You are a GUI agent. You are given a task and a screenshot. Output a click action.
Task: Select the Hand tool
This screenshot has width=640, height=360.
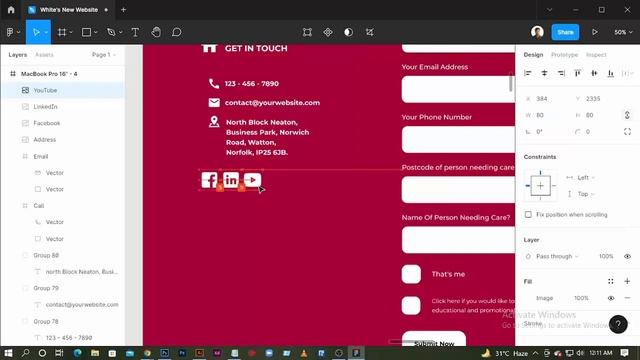[x=156, y=32]
